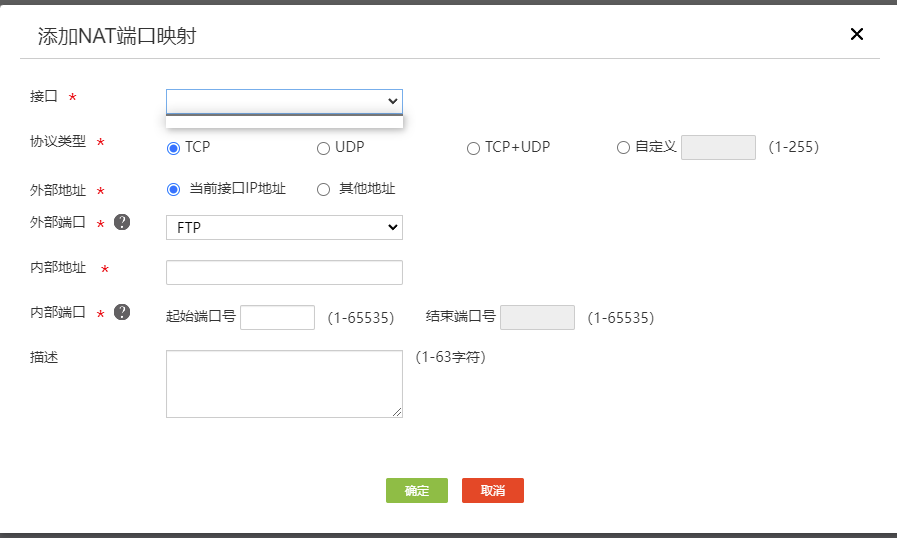This screenshot has width=897, height=538.
Task: Click the 确定 button
Action: pyautogui.click(x=417, y=490)
